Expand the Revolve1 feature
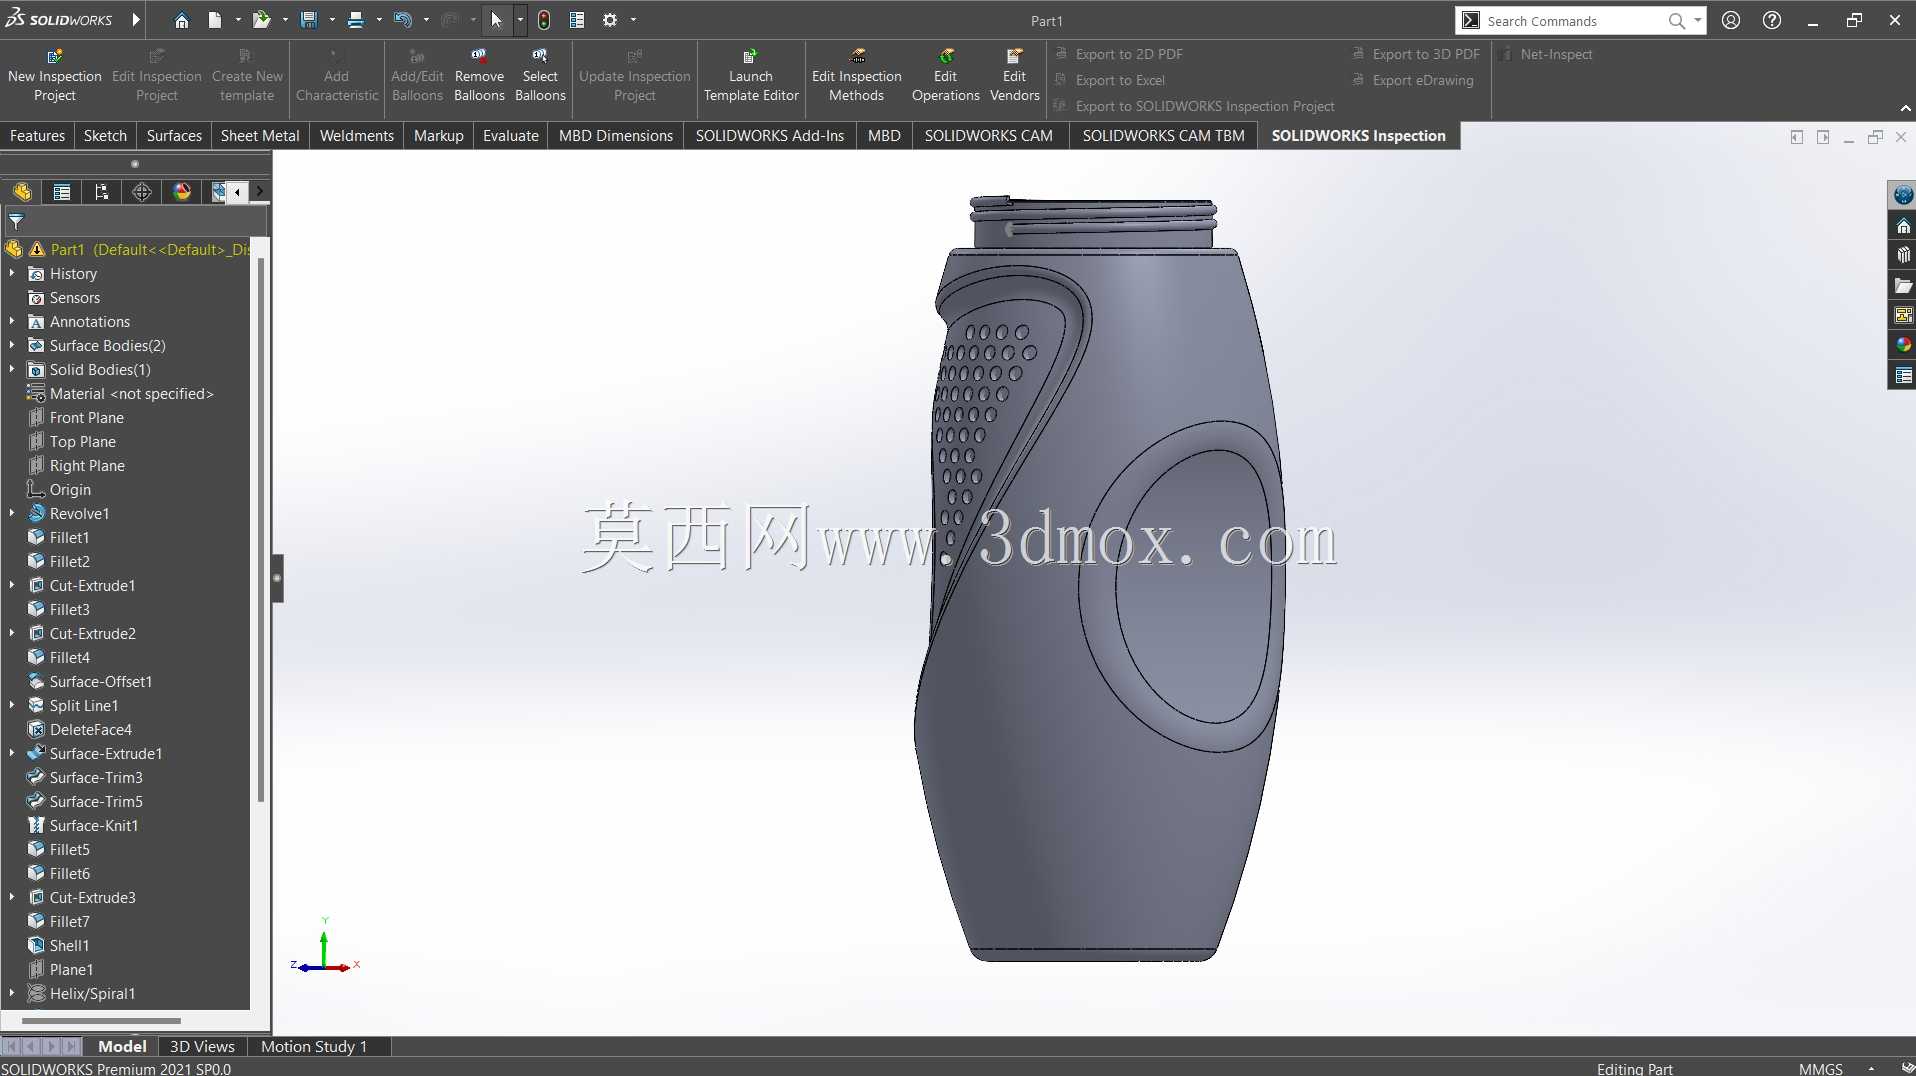 point(12,513)
